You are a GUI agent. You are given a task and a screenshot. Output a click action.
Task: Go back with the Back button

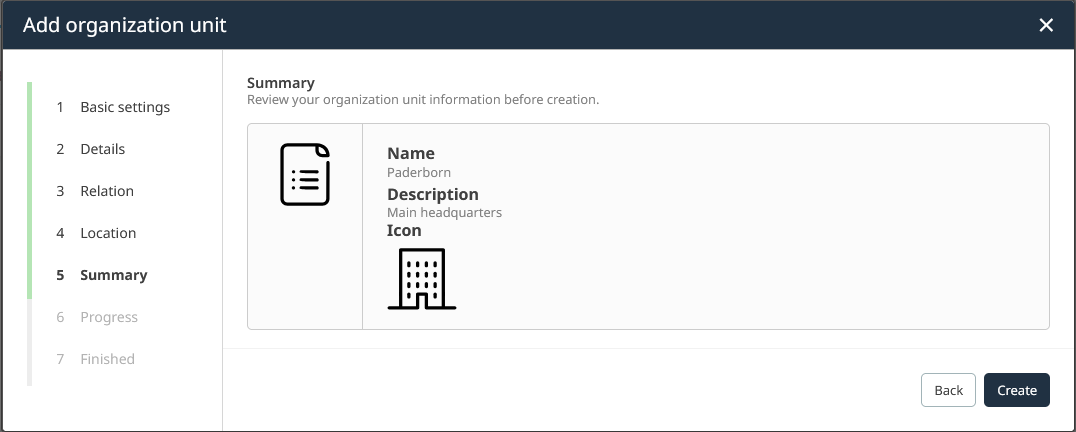click(948, 390)
